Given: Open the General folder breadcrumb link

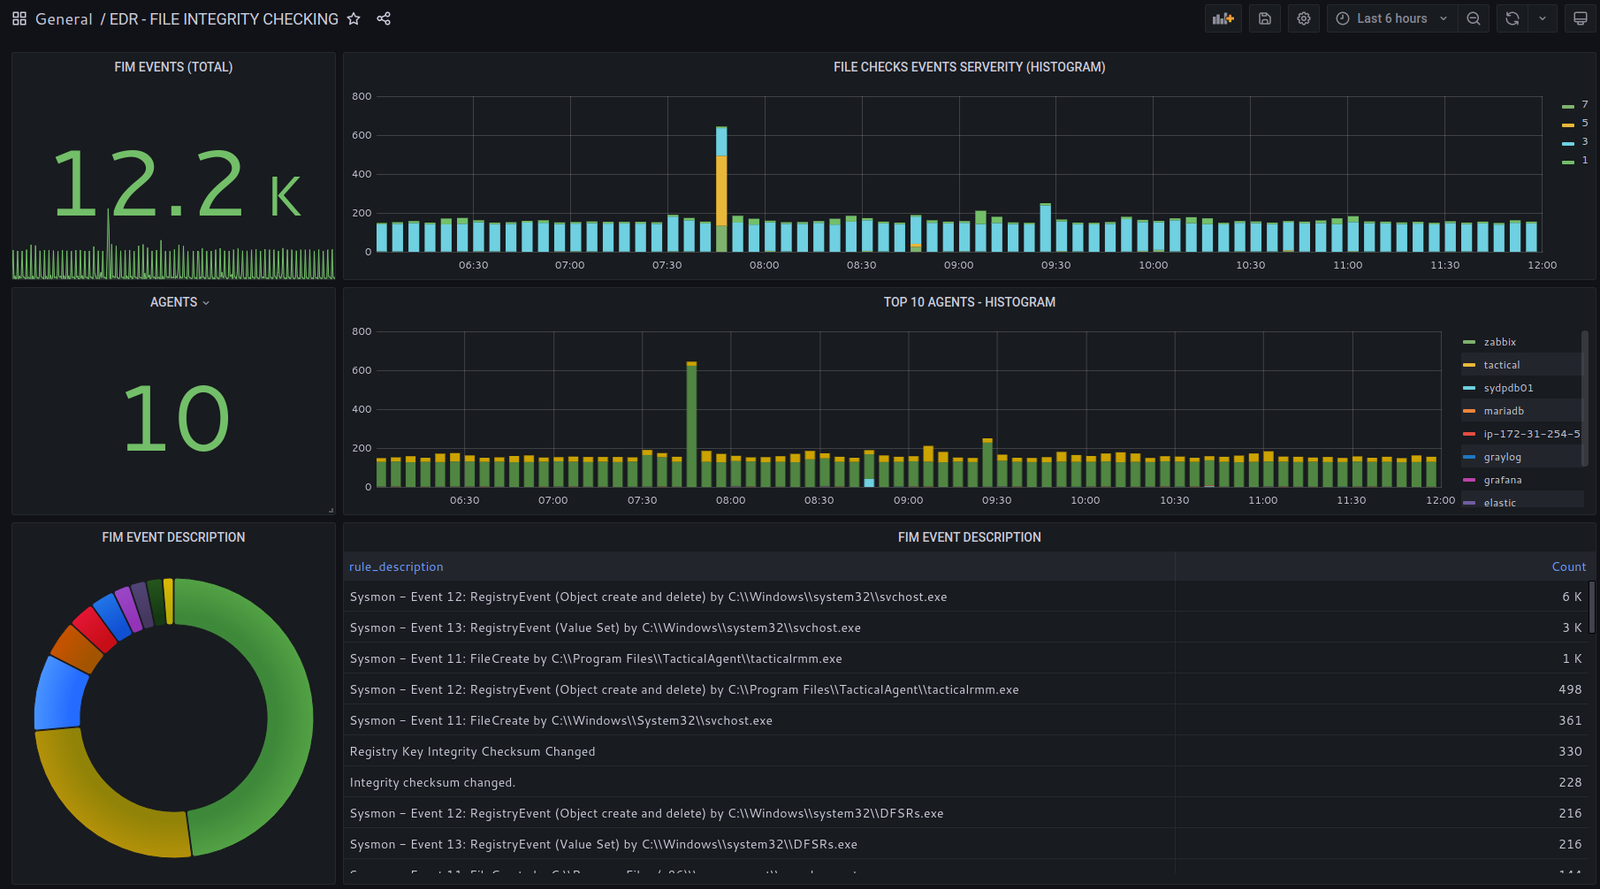Looking at the screenshot, I should (x=64, y=19).
